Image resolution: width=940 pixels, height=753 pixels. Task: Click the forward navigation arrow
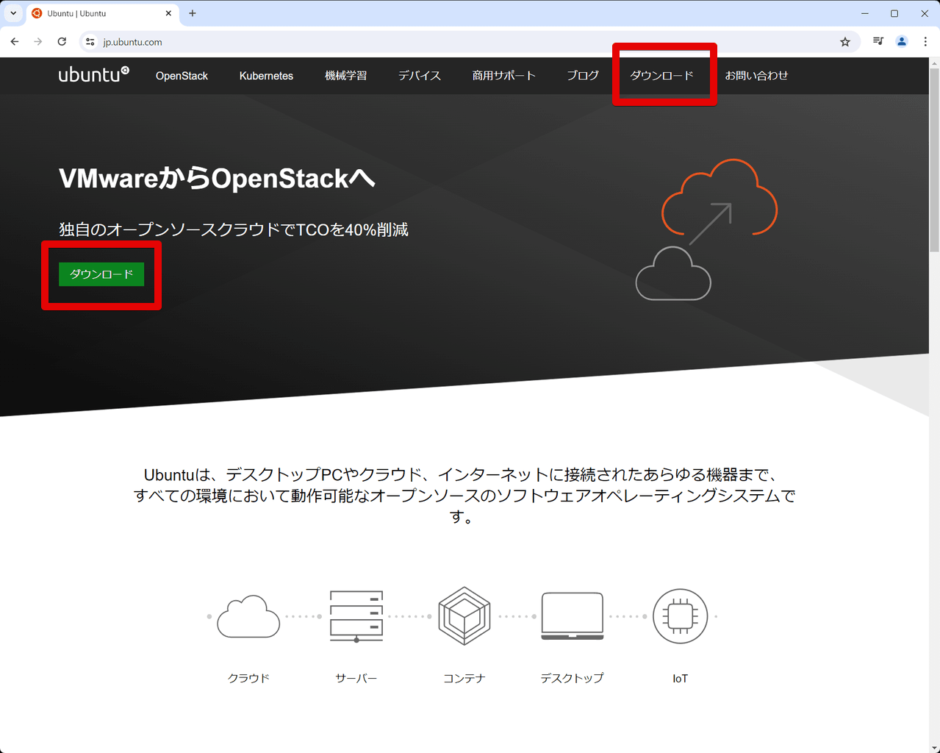coord(38,42)
